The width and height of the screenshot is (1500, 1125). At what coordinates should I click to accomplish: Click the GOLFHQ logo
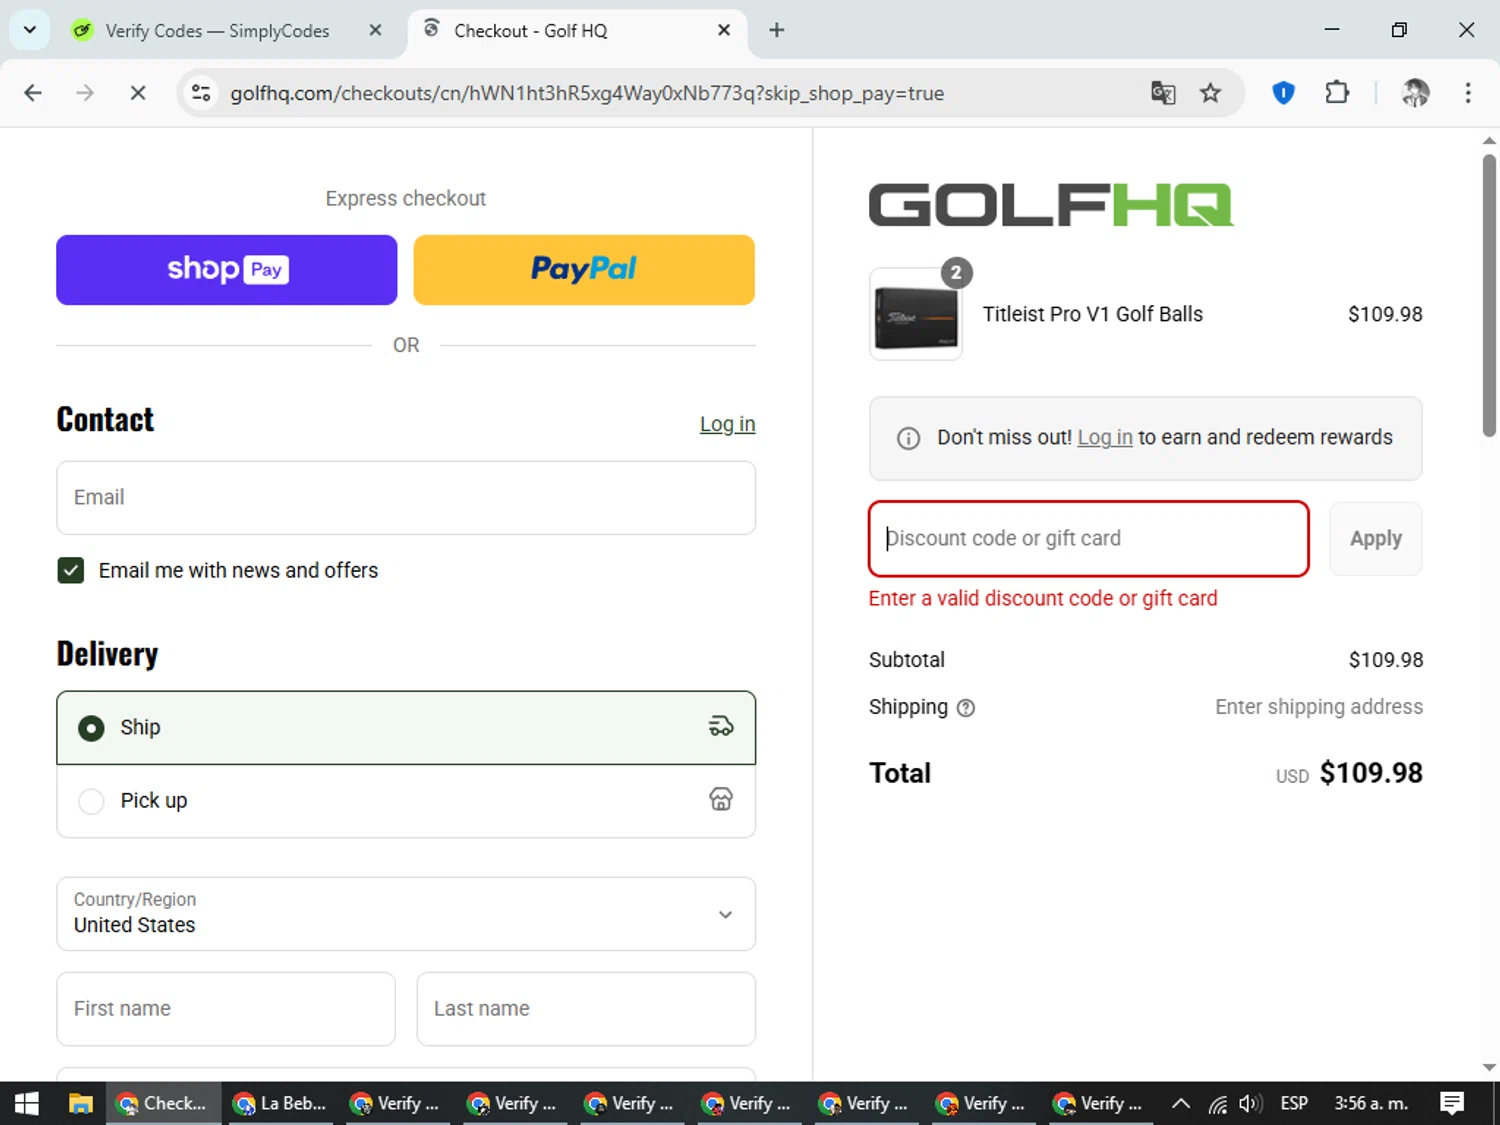(x=1051, y=205)
